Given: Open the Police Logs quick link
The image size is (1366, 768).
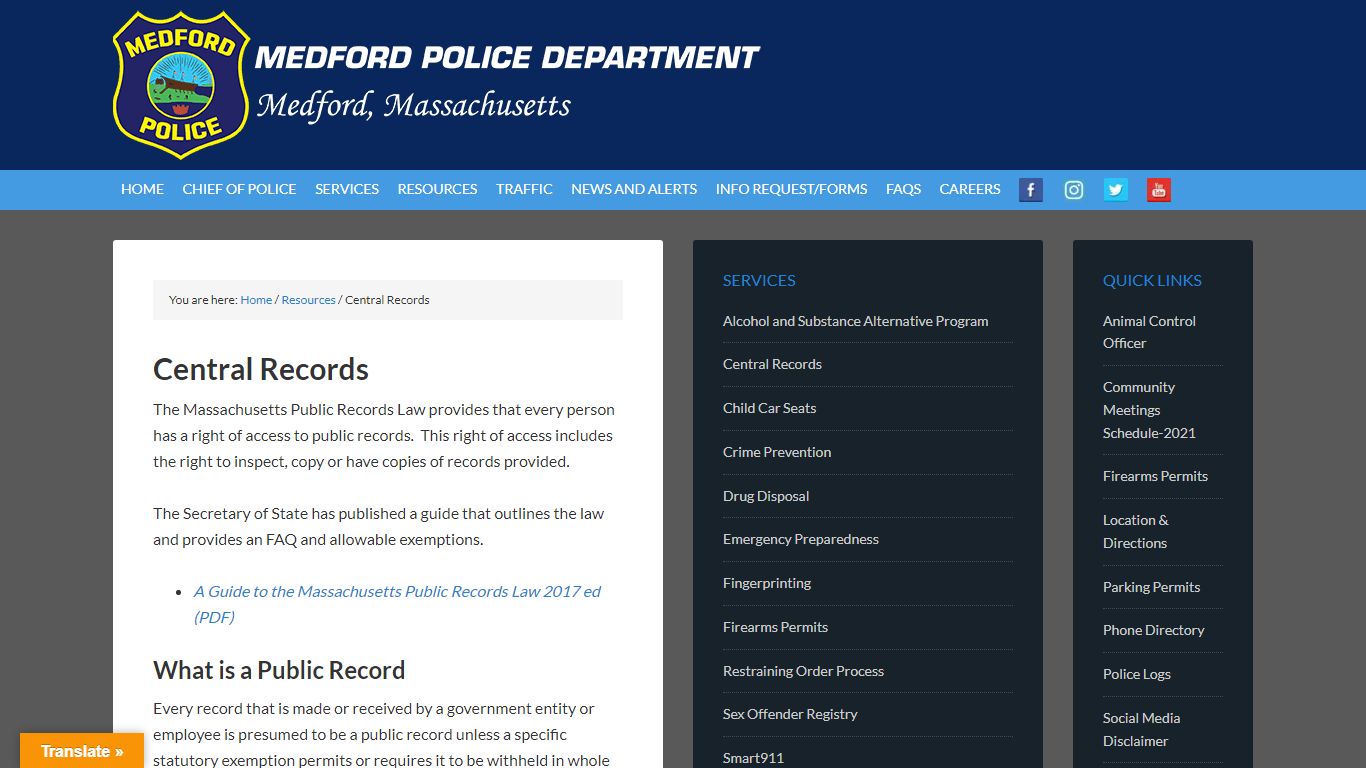Looking at the screenshot, I should (1136, 674).
